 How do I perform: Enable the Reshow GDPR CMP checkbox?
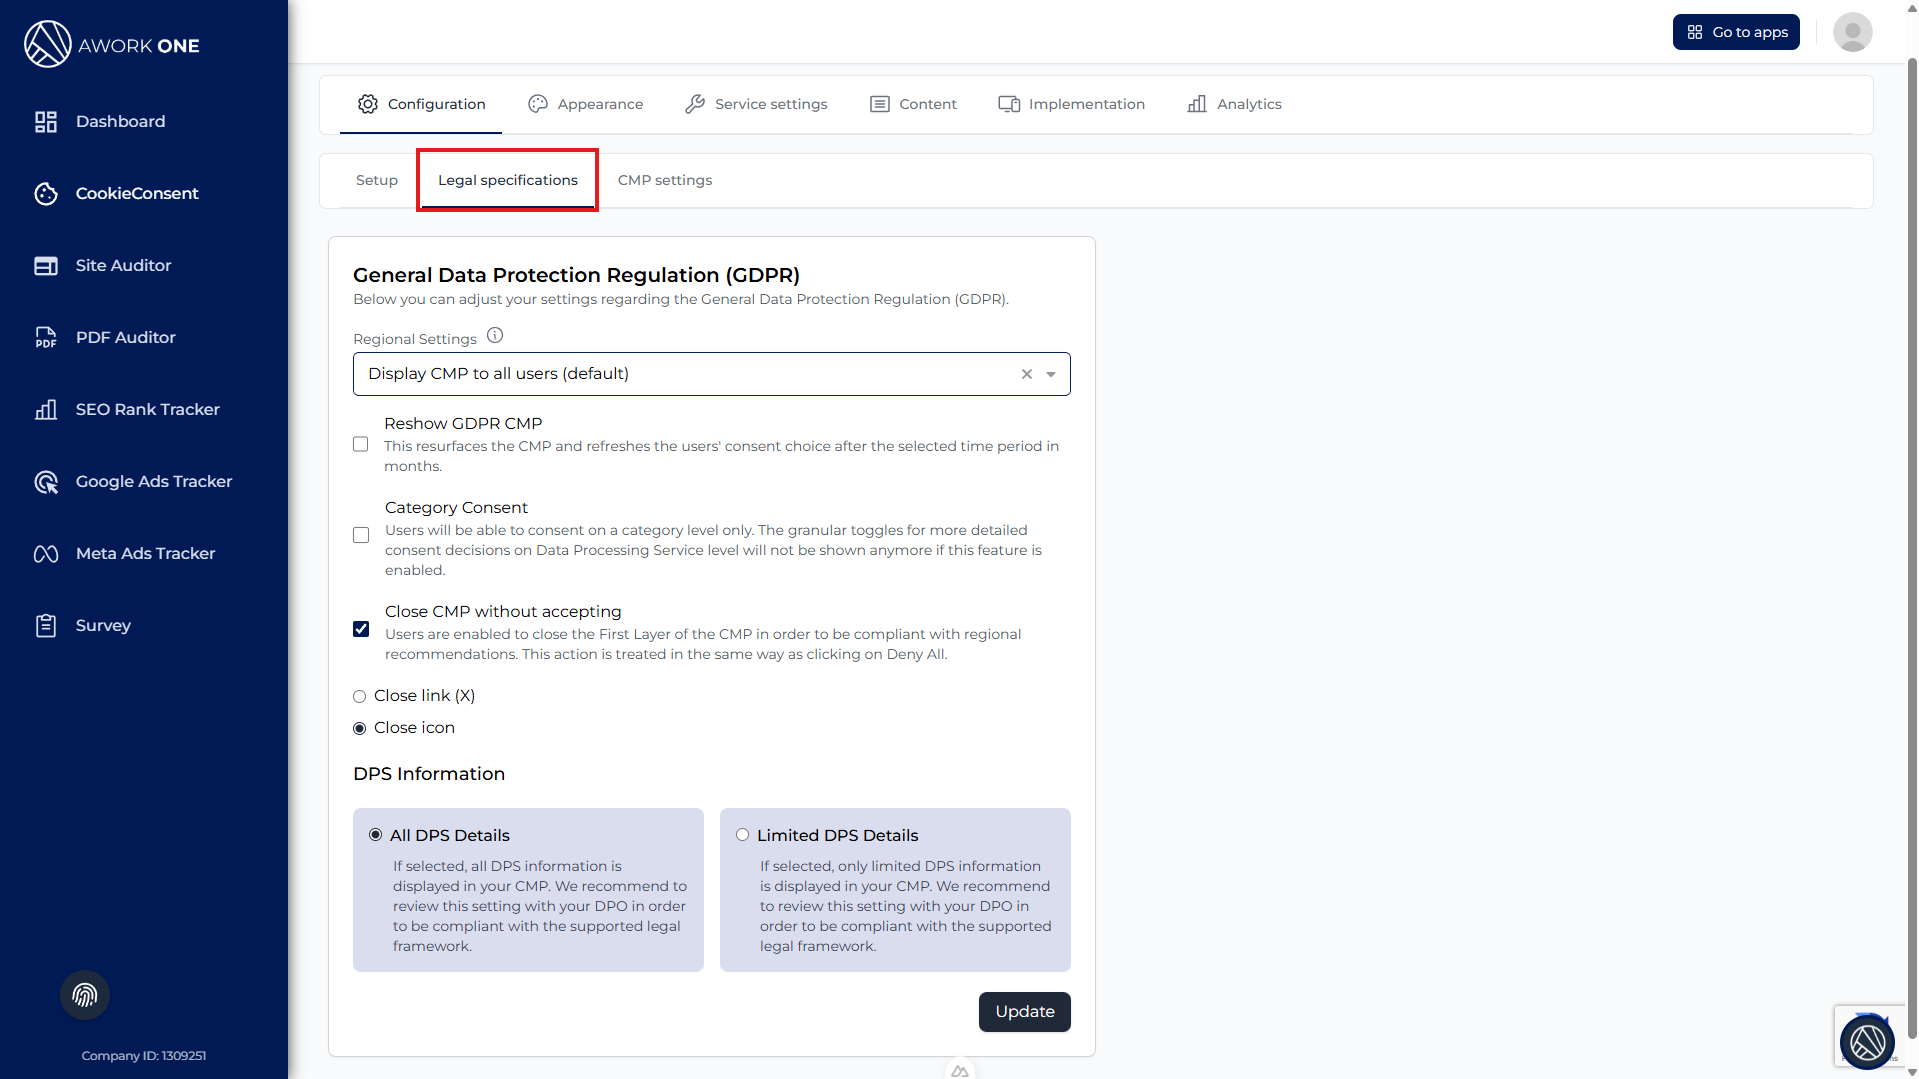click(361, 444)
